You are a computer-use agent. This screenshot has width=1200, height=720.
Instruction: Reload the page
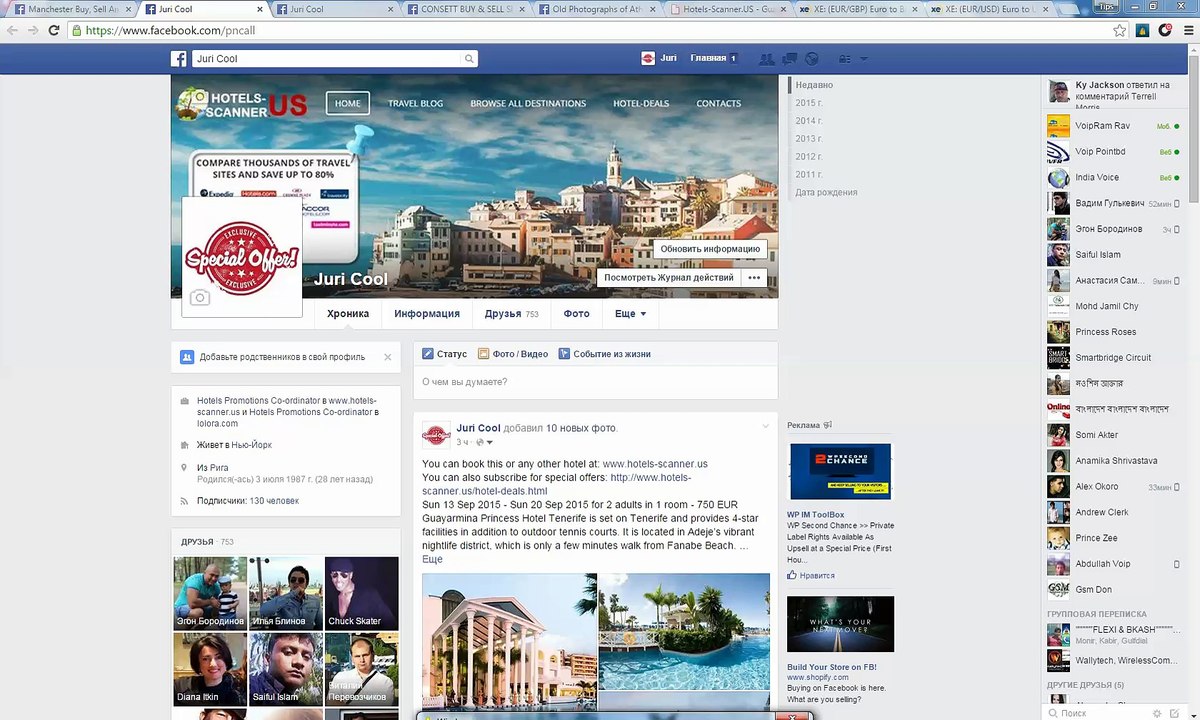click(54, 30)
